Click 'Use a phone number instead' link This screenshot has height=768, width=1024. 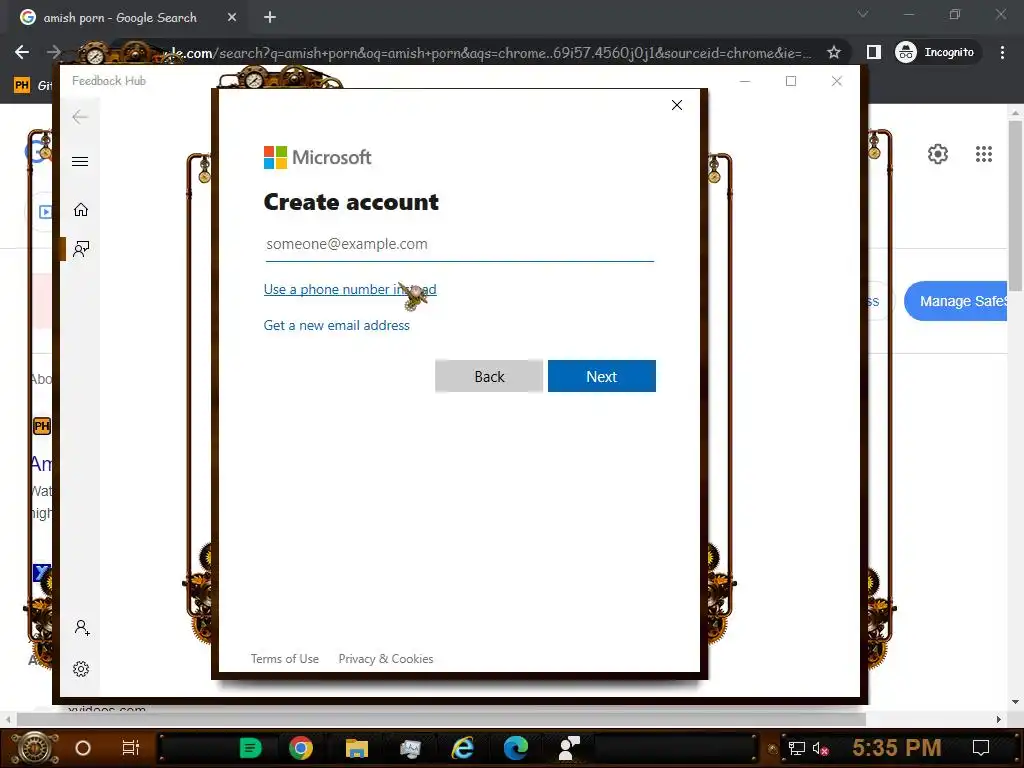click(350, 289)
